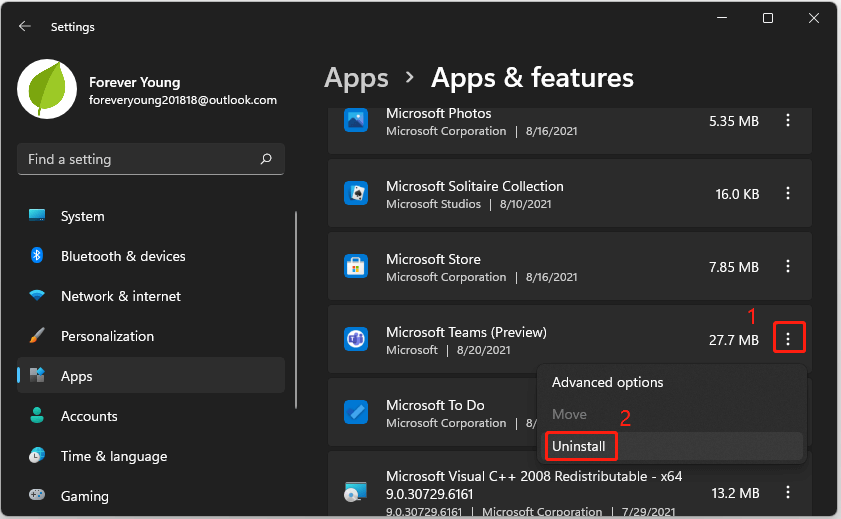
Task: Click the 27.7 MB size value
Action: click(x=734, y=340)
